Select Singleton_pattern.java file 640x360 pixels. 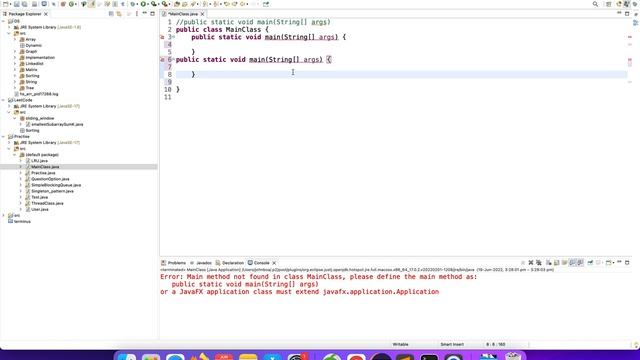tap(52, 191)
